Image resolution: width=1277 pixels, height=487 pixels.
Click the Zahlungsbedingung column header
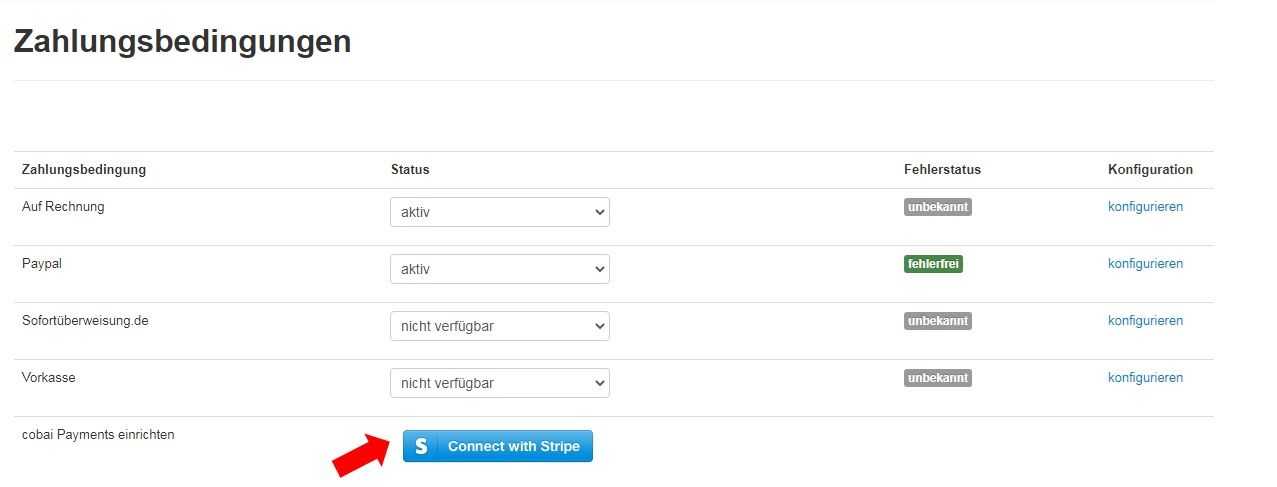pos(84,170)
